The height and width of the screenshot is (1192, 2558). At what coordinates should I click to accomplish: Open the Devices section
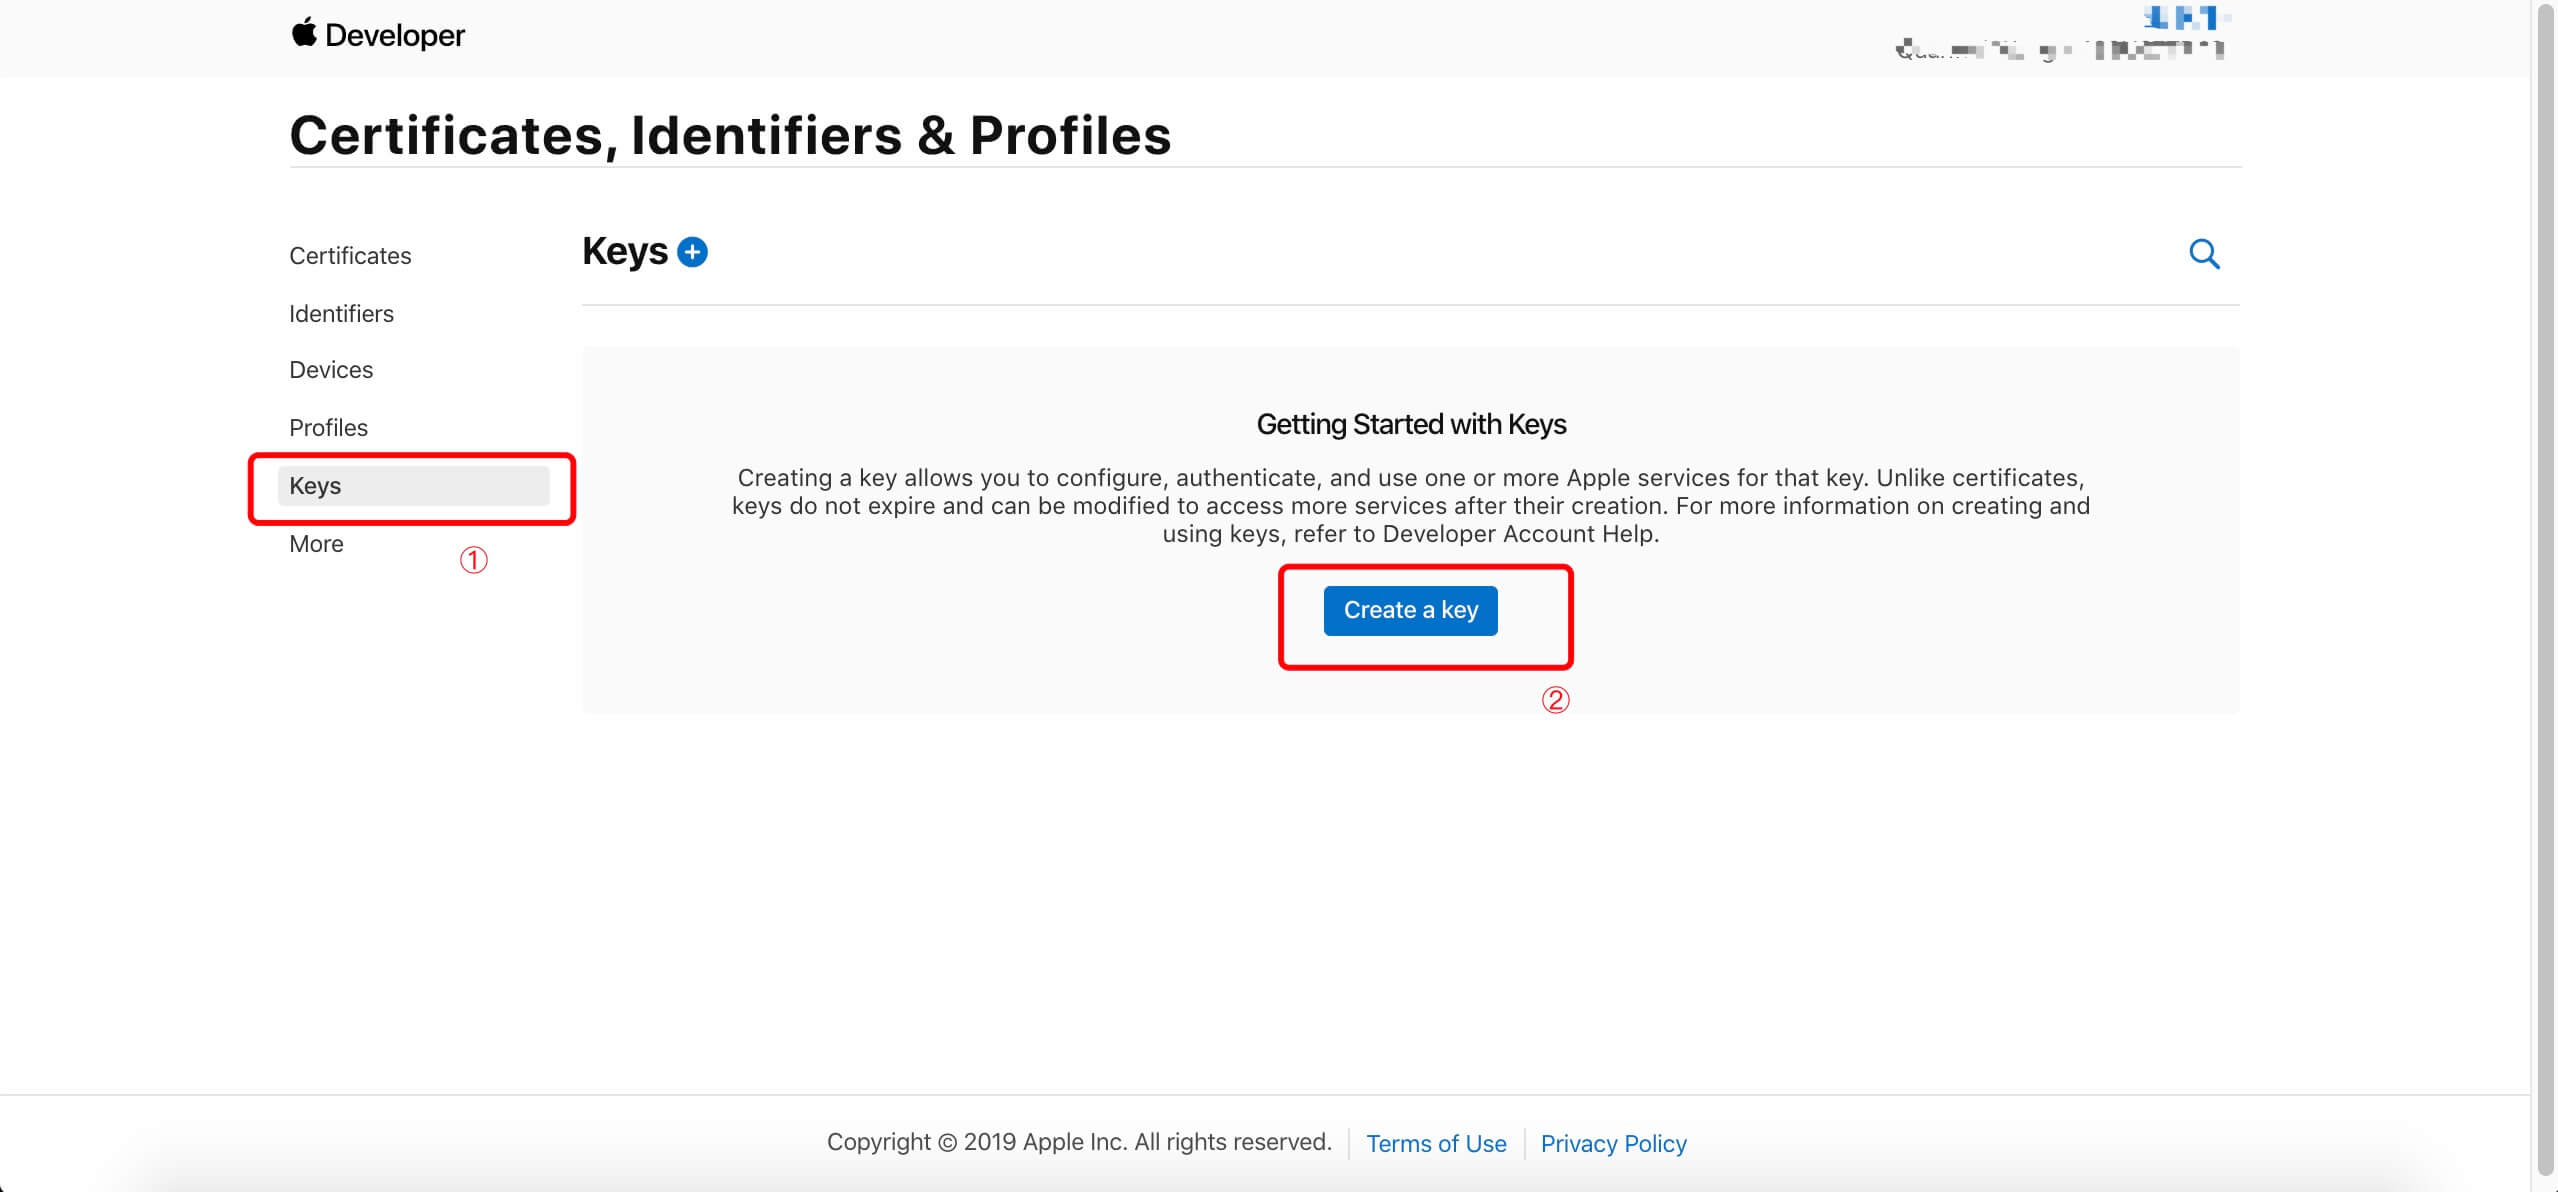click(330, 369)
